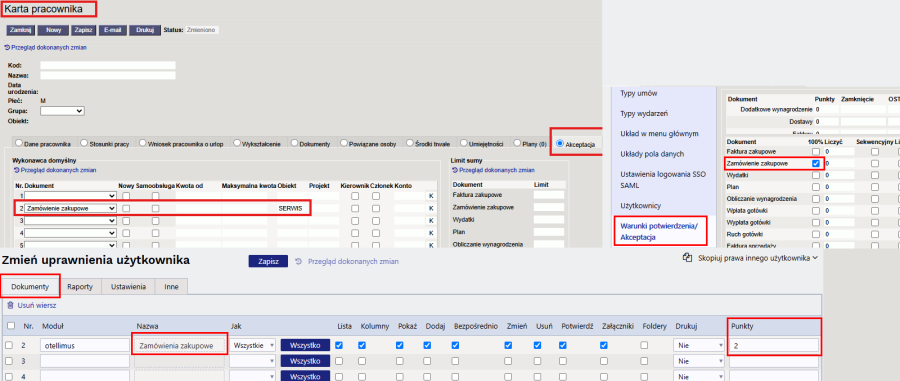Open Przegląd dokonanych zmian under Karta pracownika toolbar
This screenshot has height=381, width=900.
(46, 48)
